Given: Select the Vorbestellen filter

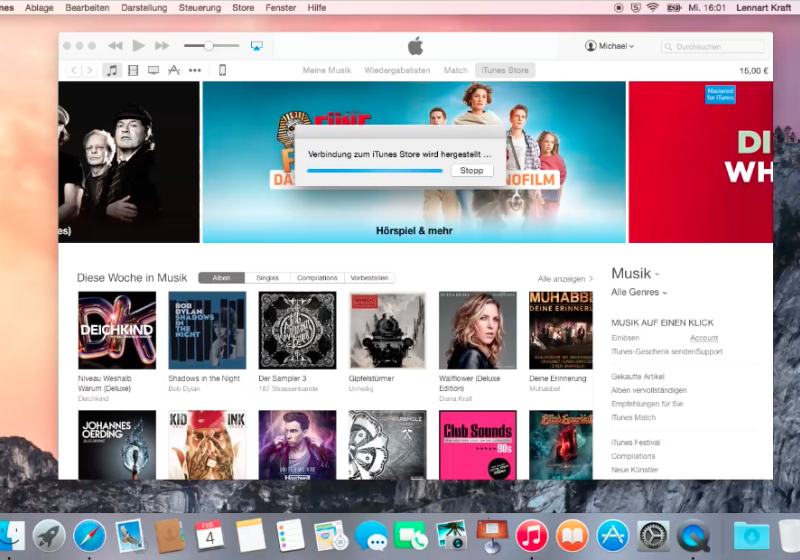Looking at the screenshot, I should [369, 278].
